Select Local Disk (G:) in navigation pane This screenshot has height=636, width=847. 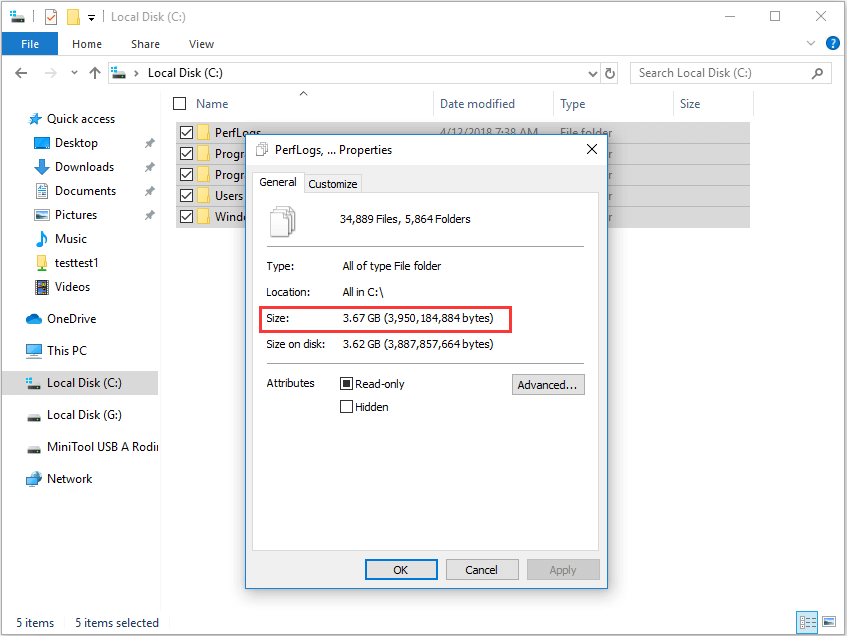pyautogui.click(x=84, y=415)
